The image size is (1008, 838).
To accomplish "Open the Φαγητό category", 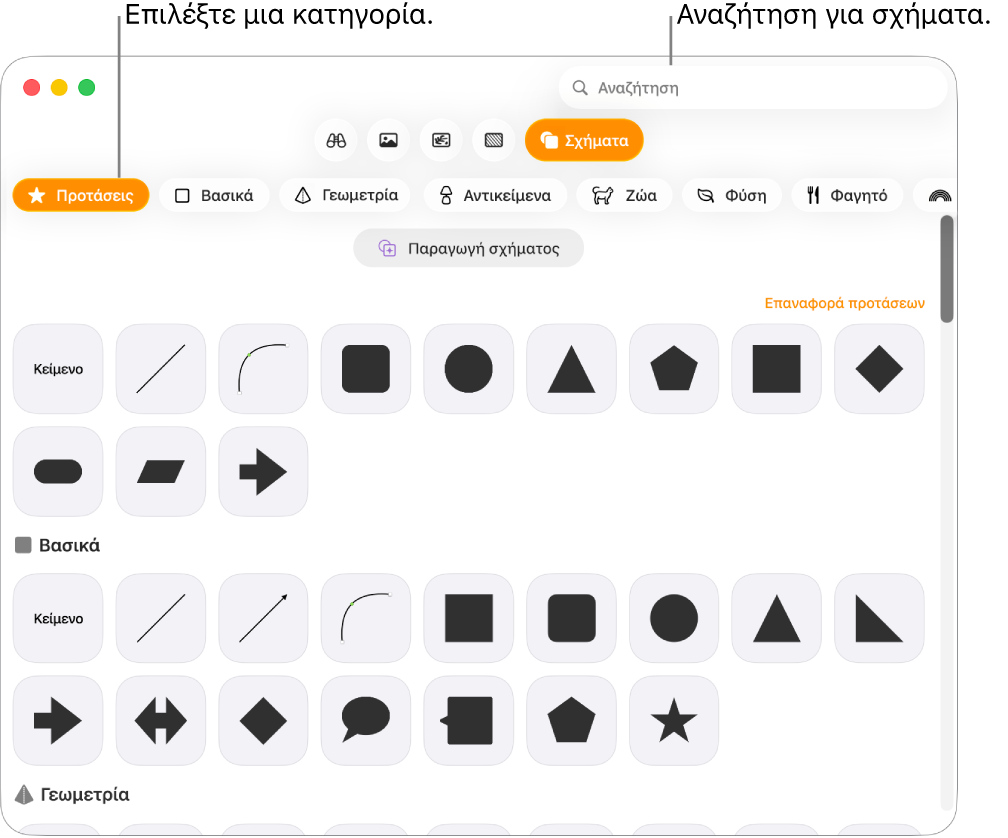I will tap(847, 195).
